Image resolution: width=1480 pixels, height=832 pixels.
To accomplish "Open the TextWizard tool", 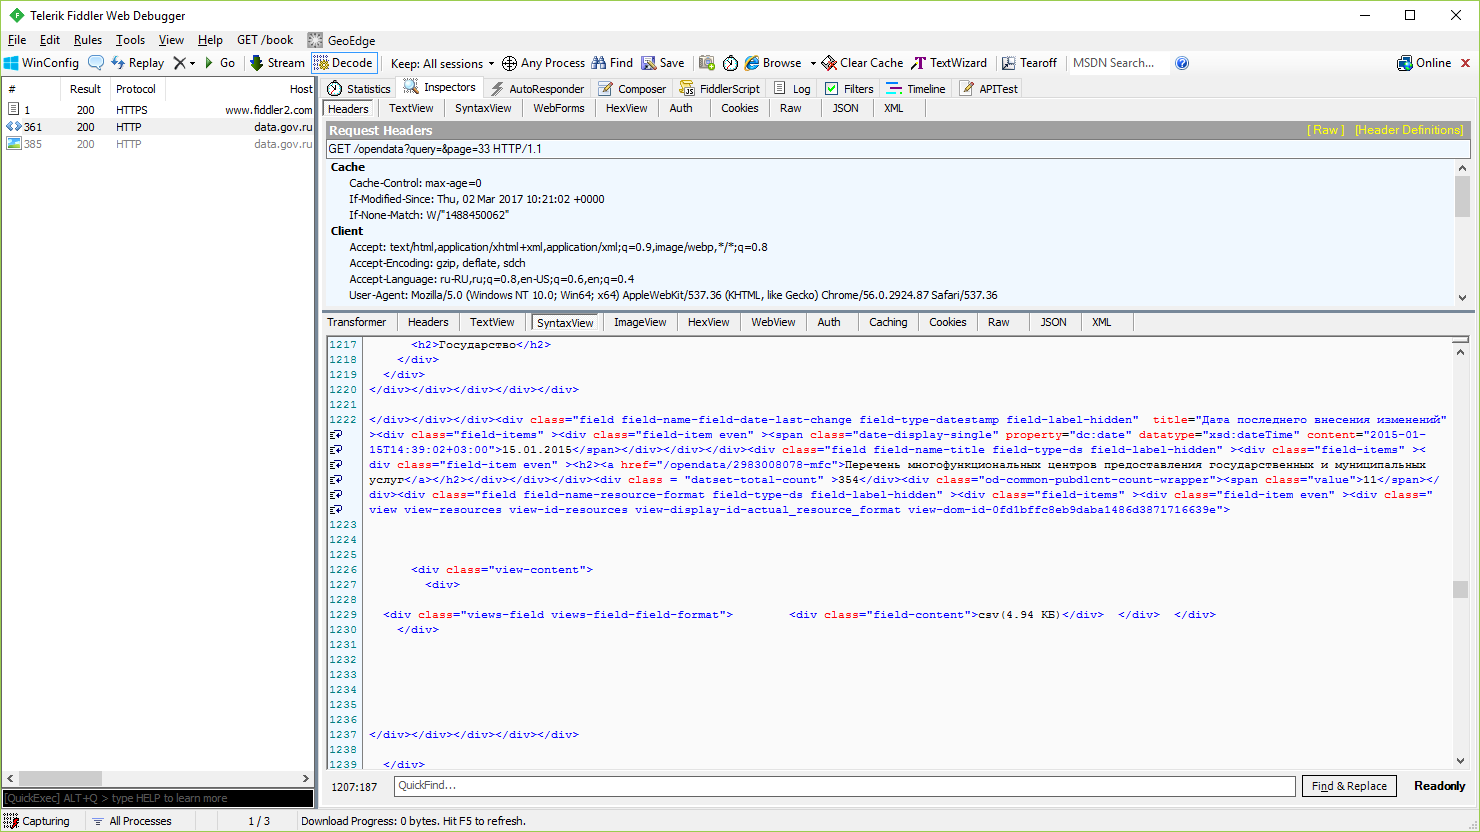I will pyautogui.click(x=948, y=63).
